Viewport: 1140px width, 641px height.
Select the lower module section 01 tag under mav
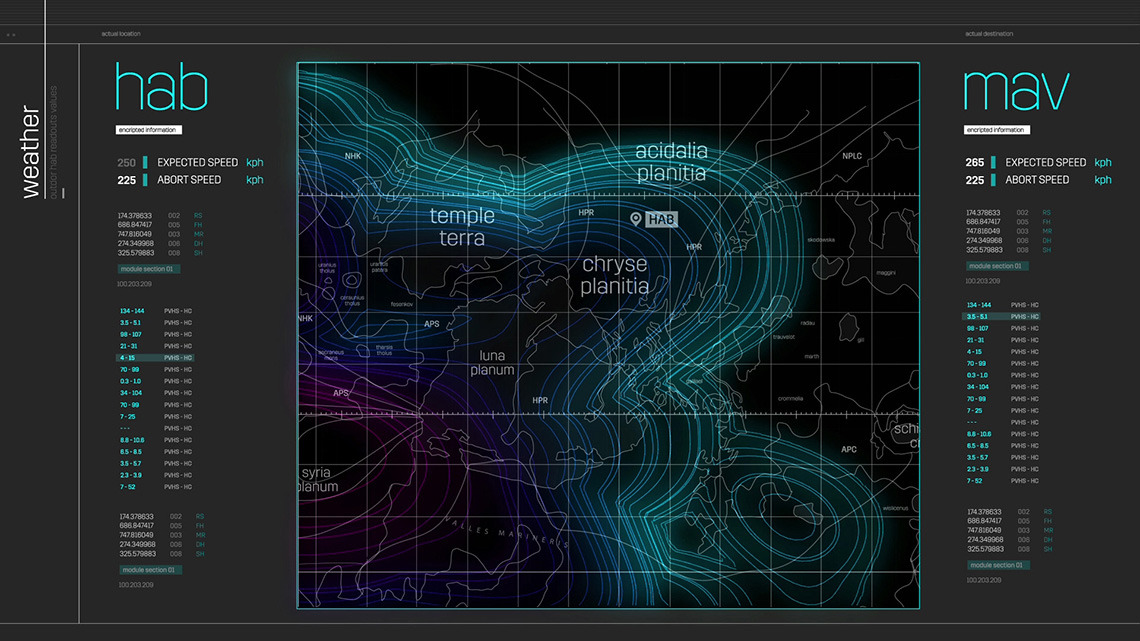coord(998,565)
